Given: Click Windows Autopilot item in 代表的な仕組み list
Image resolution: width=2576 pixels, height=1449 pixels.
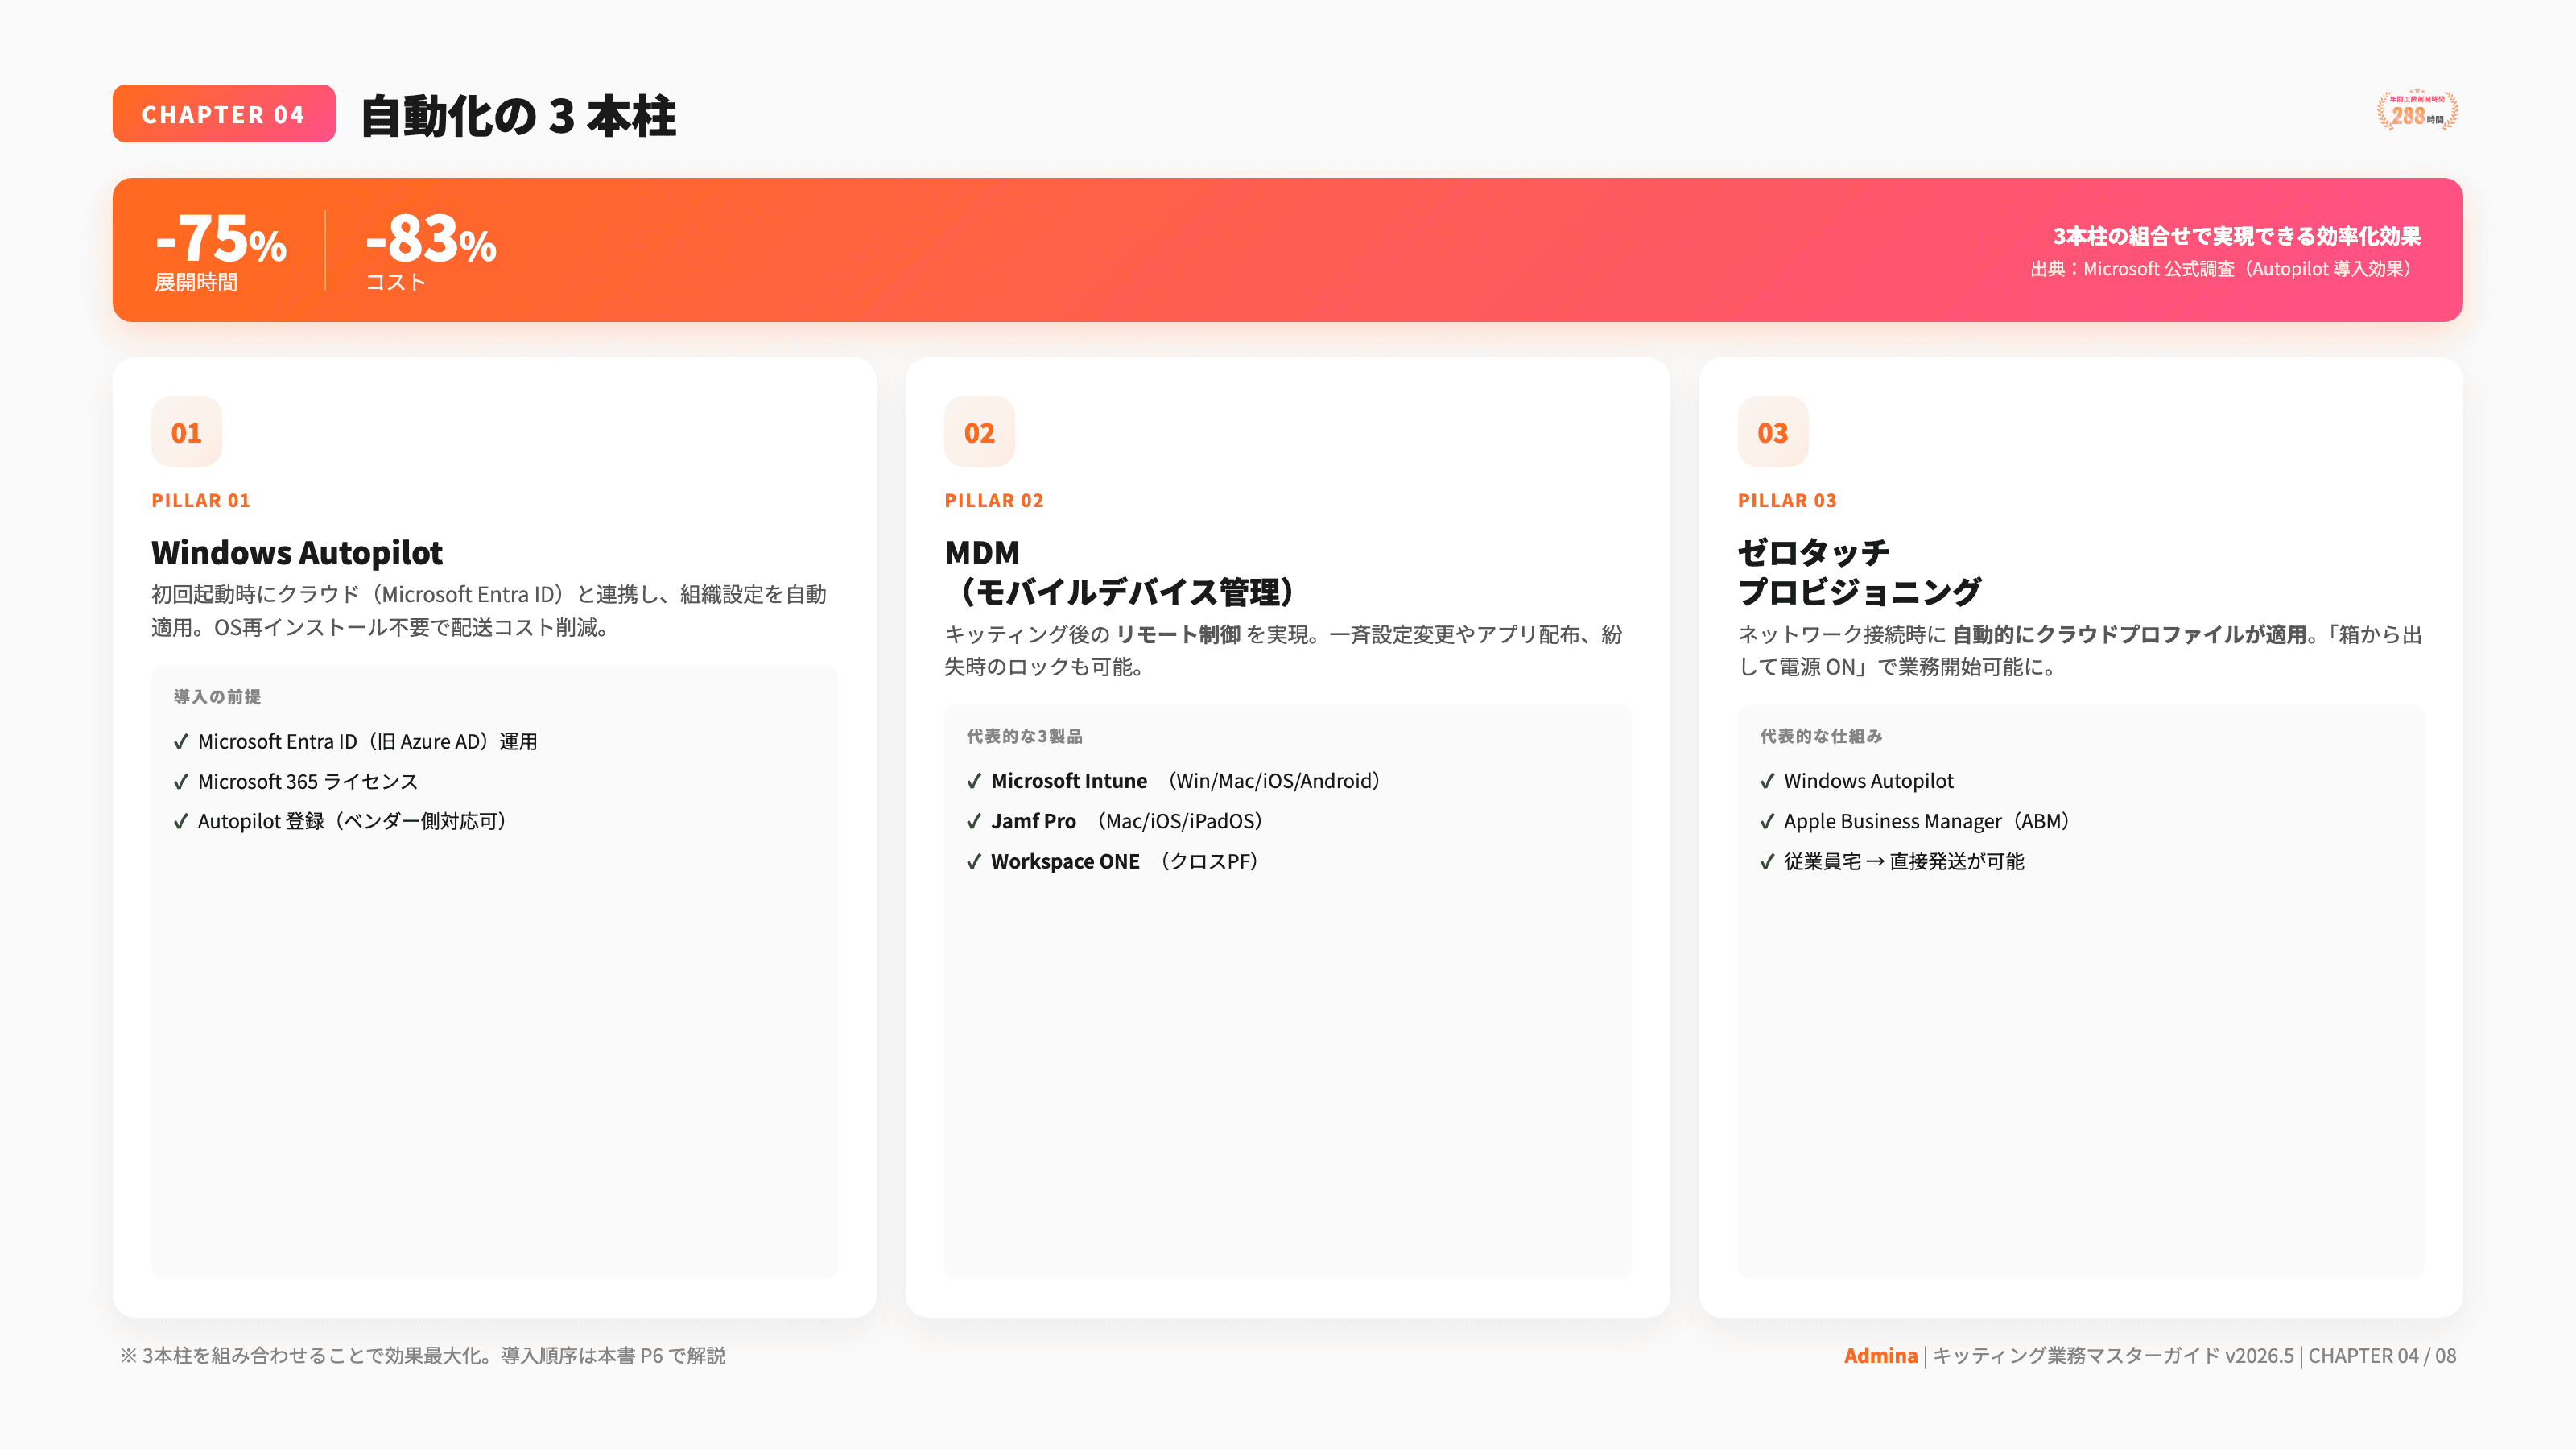Looking at the screenshot, I should pyautogui.click(x=1868, y=781).
